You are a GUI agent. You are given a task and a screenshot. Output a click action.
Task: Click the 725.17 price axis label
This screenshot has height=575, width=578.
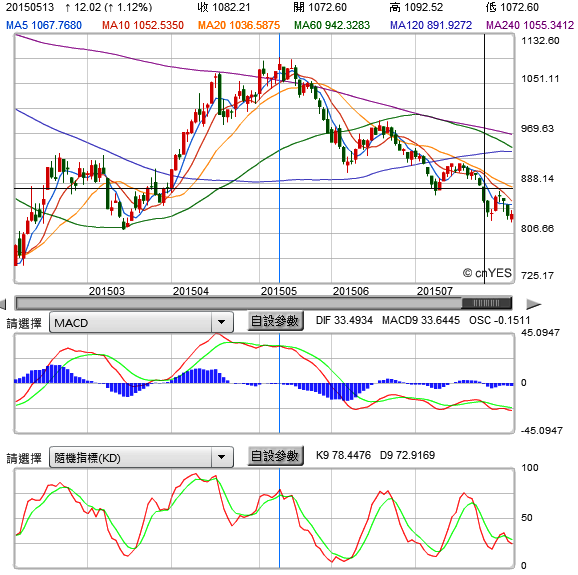pos(537,275)
